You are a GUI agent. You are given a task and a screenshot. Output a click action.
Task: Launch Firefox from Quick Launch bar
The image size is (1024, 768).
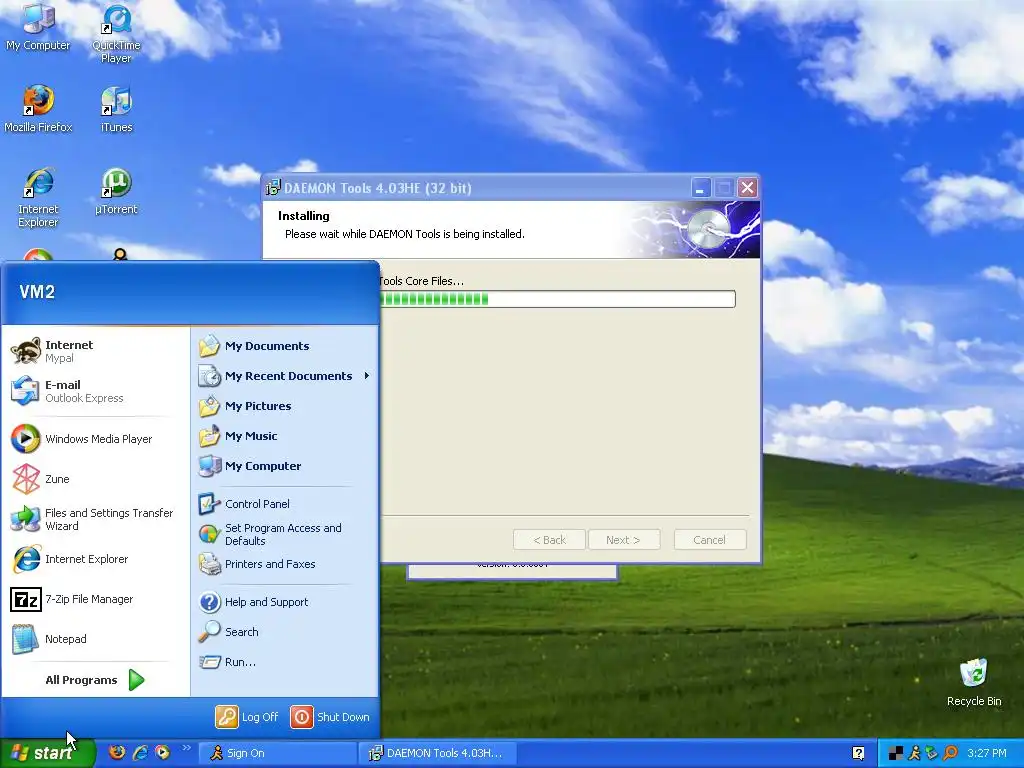(x=117, y=752)
